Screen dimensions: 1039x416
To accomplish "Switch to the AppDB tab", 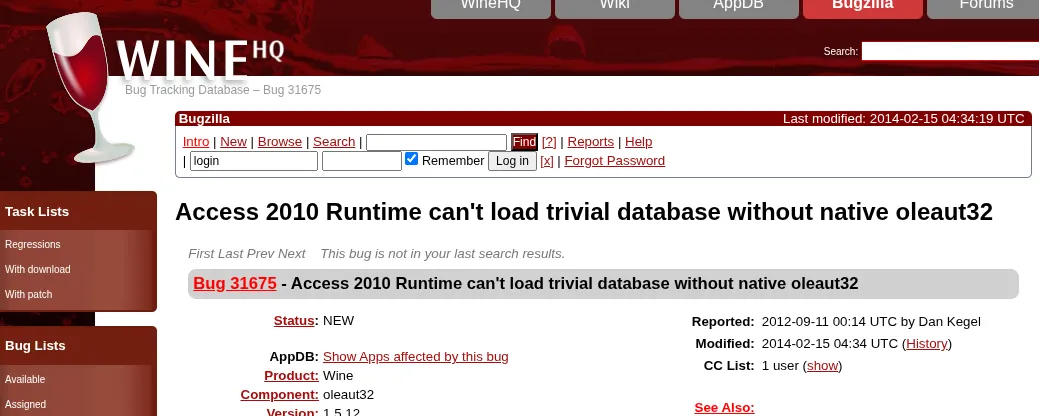I will point(738,6).
